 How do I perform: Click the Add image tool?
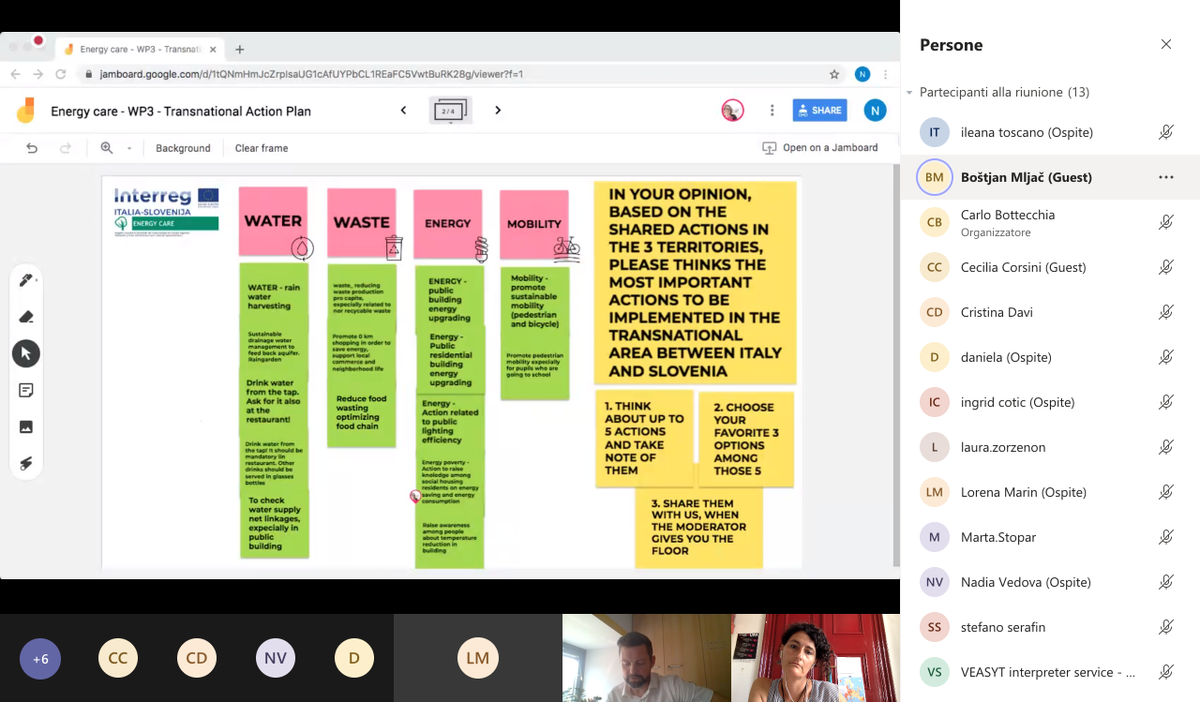(x=27, y=427)
